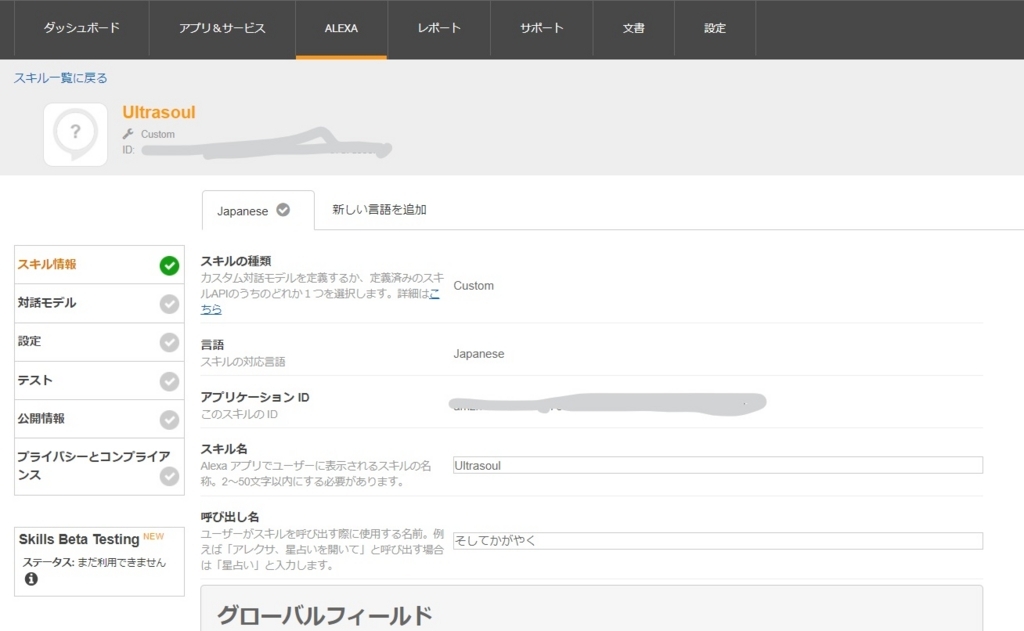Open 新しい言語を追加 tab
Viewport: 1024px width, 631px height.
[x=379, y=210]
